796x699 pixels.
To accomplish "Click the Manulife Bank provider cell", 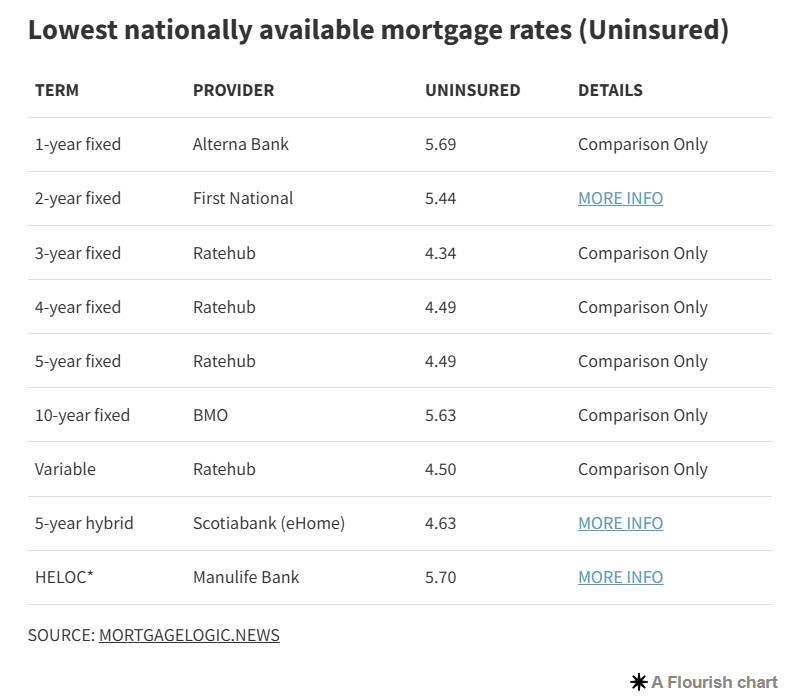I will tap(246, 577).
